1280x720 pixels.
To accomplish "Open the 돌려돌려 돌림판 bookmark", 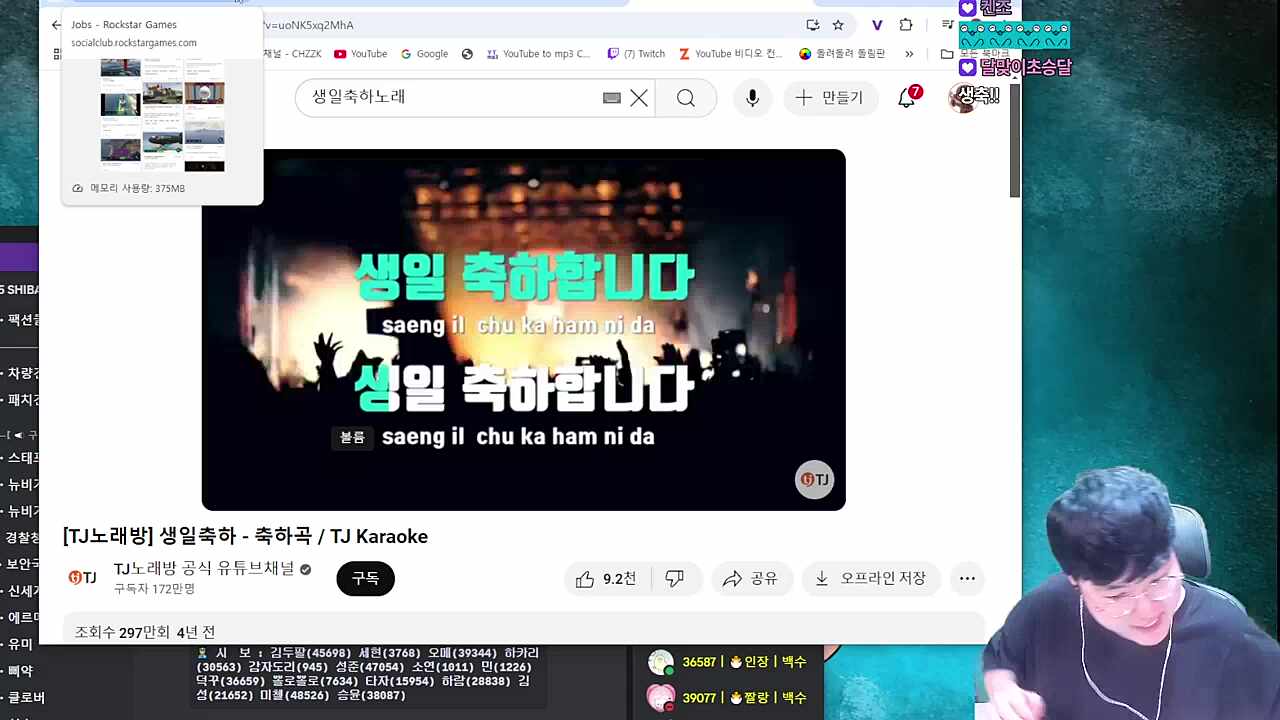I will 842,54.
